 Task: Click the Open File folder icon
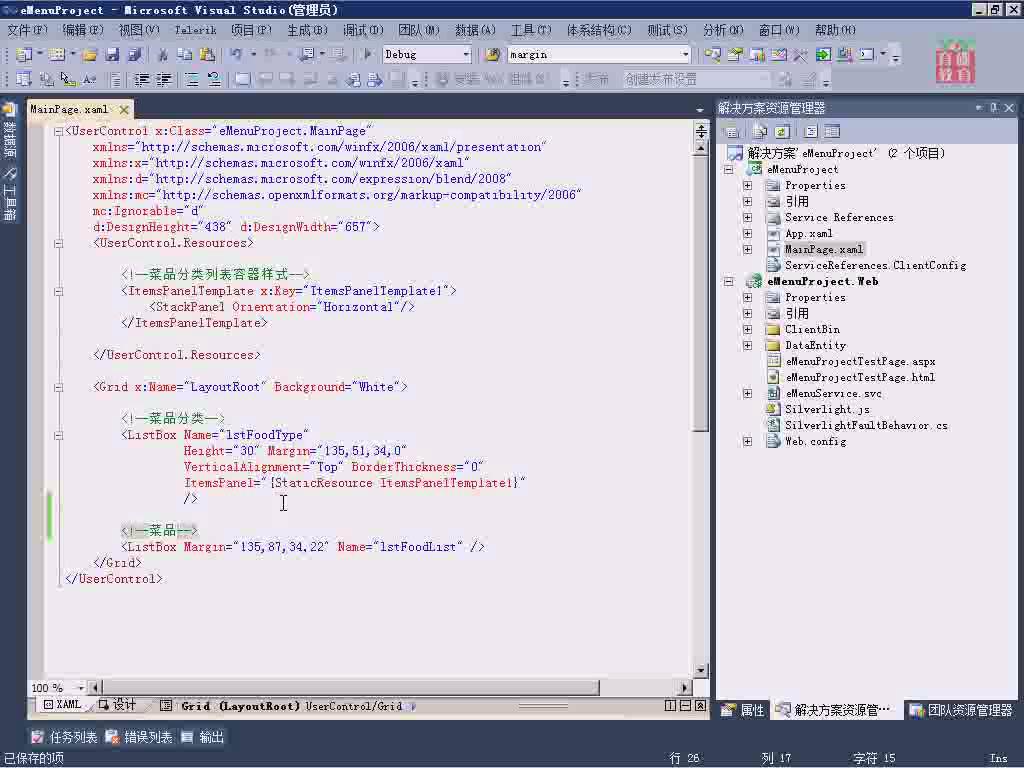[89, 55]
